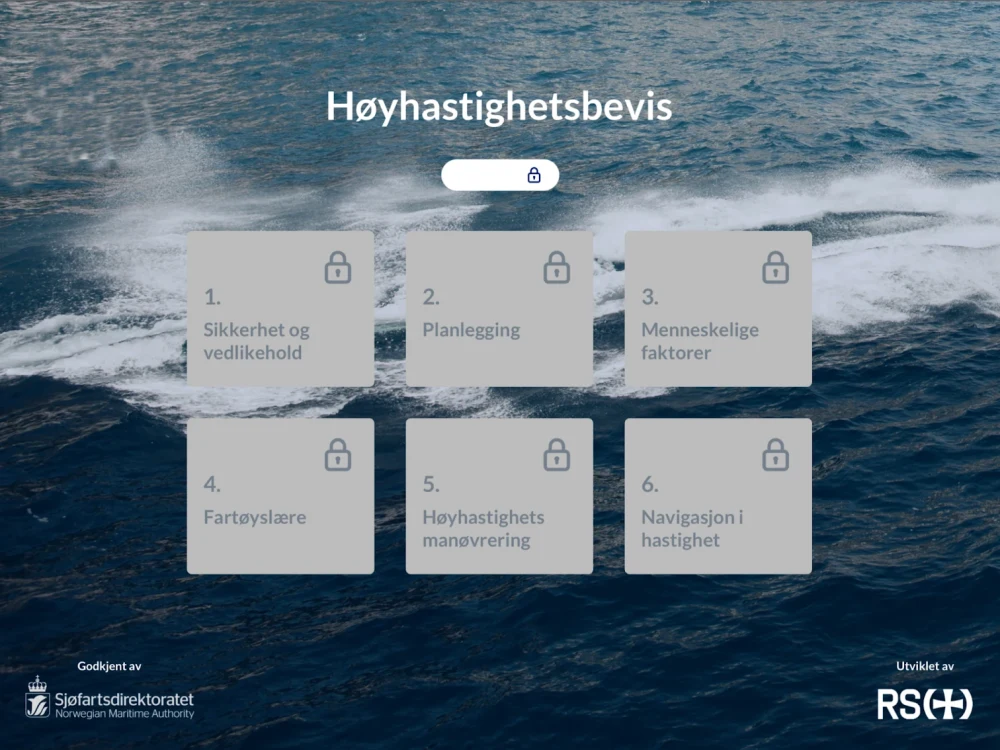The width and height of the screenshot is (1000, 750).
Task: Click the Utviklet av label
Action: pyautogui.click(x=925, y=665)
